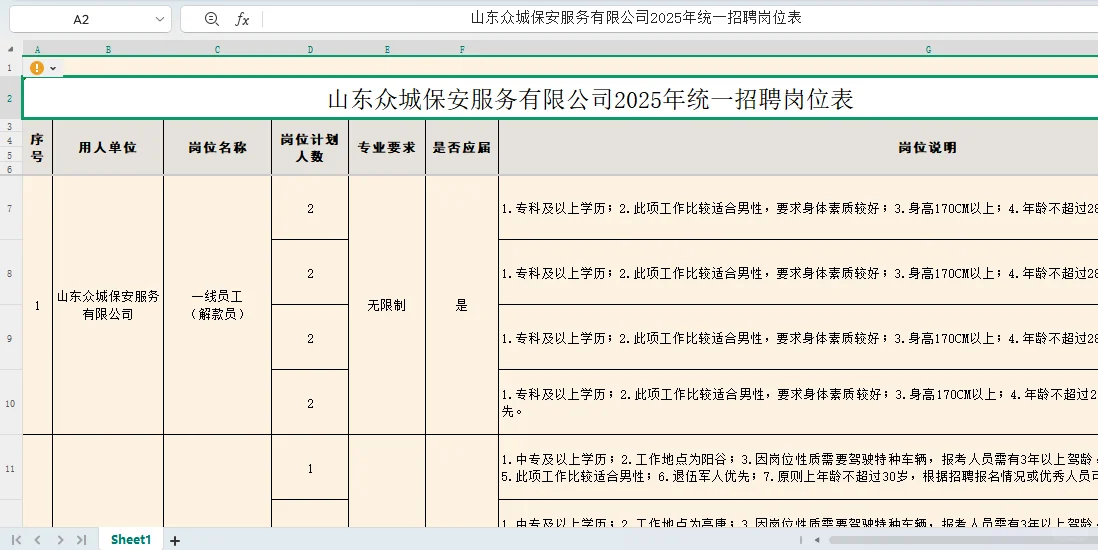Click the 专业要求 header cell

[x=387, y=147]
